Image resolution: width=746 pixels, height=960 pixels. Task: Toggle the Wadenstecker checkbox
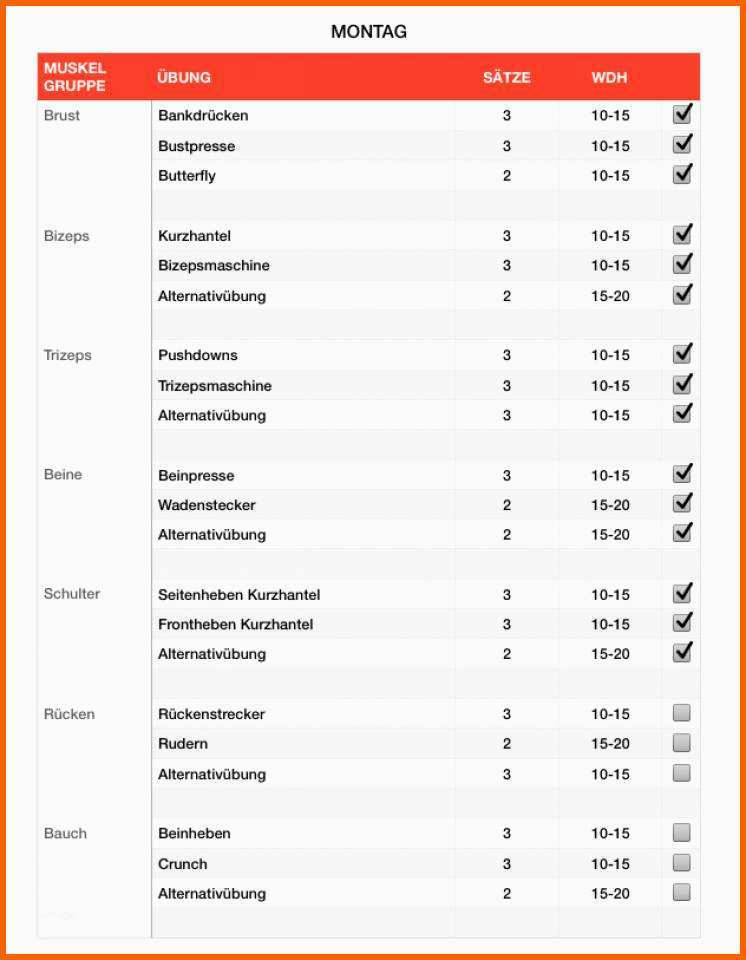682,504
